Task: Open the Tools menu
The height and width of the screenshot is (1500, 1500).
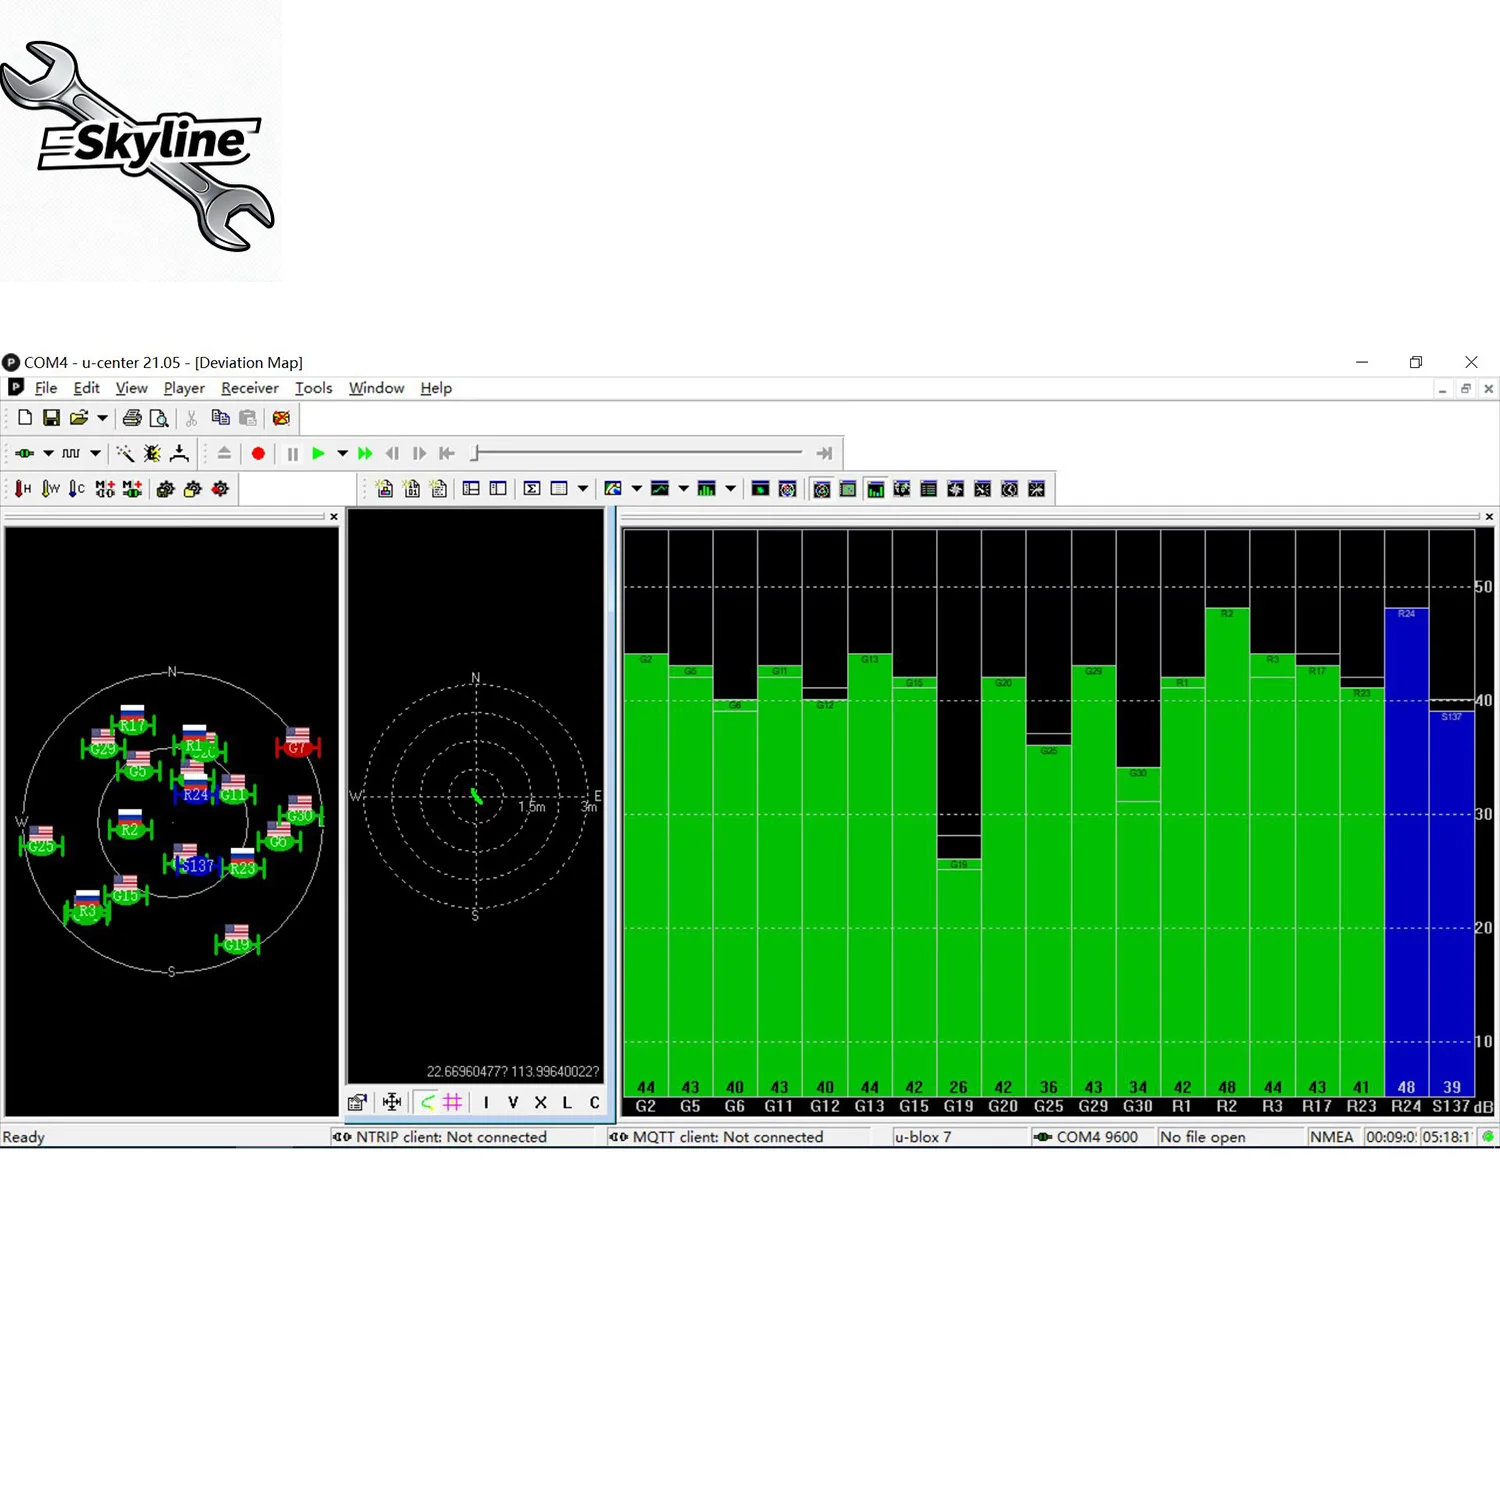Action: pos(313,388)
